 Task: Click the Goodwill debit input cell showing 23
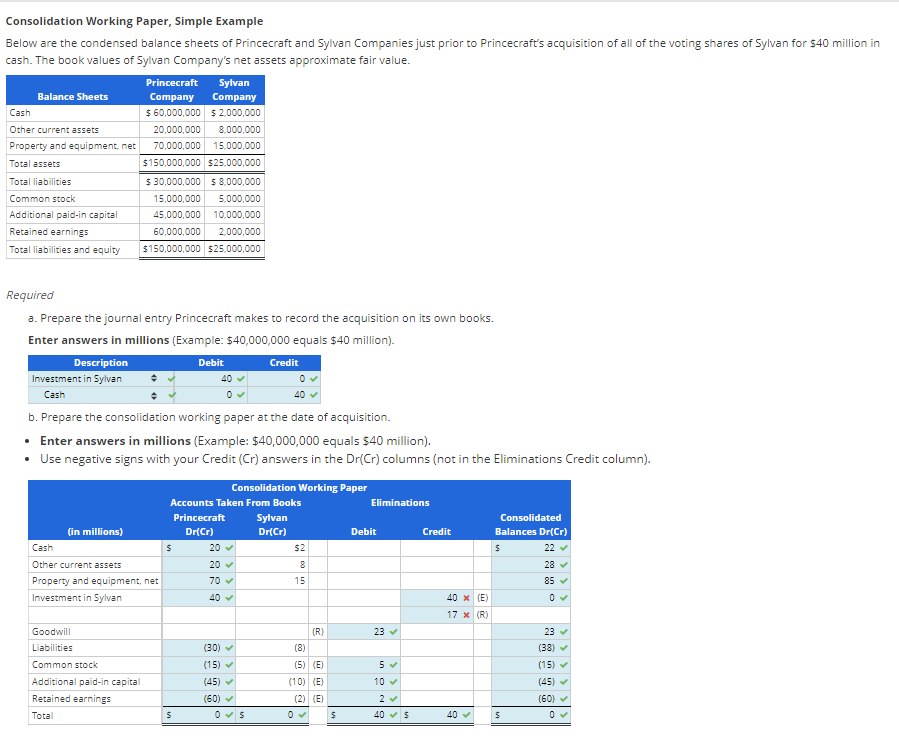coord(379,632)
